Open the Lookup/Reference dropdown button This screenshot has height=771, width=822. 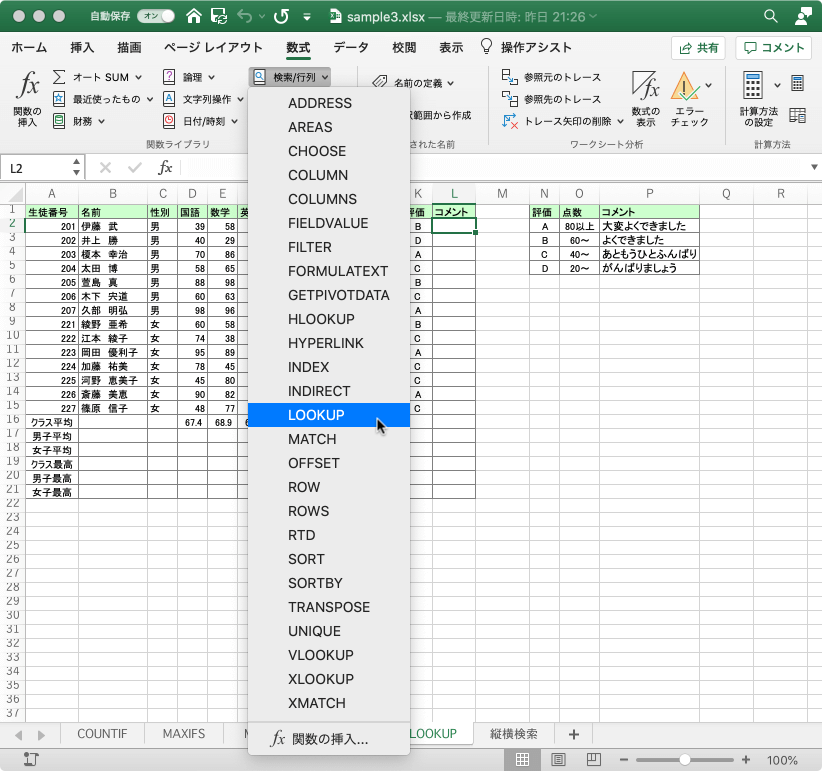290,78
